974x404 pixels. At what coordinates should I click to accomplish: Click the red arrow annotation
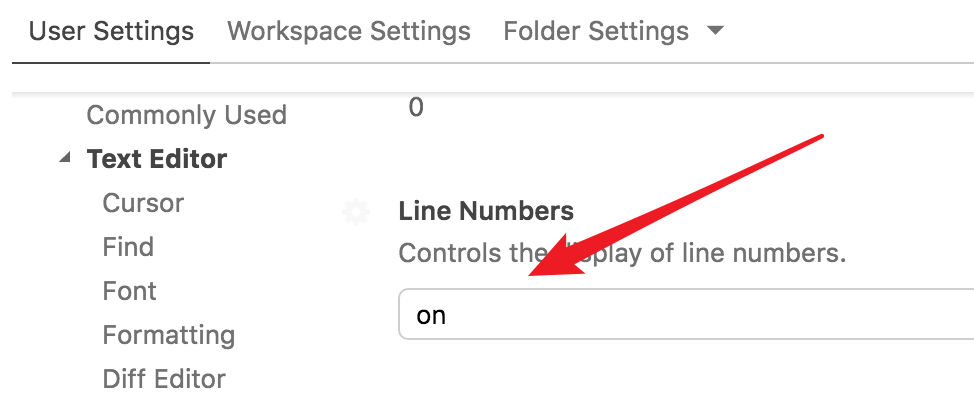pyautogui.click(x=680, y=205)
